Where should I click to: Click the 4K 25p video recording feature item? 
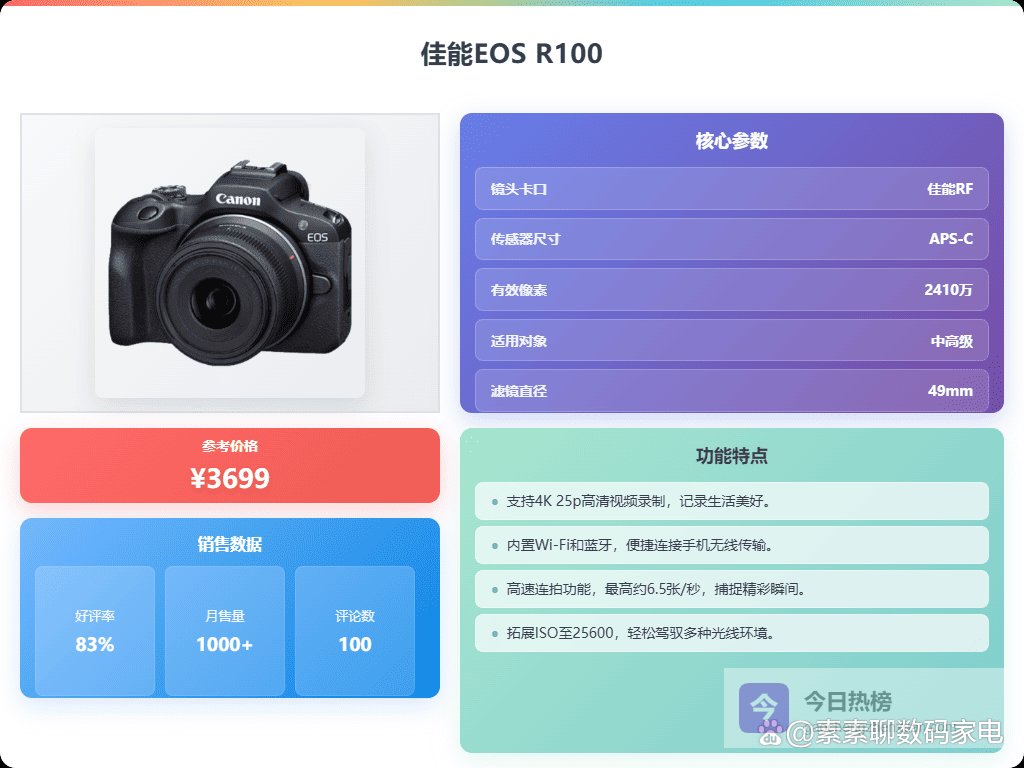[x=731, y=501]
